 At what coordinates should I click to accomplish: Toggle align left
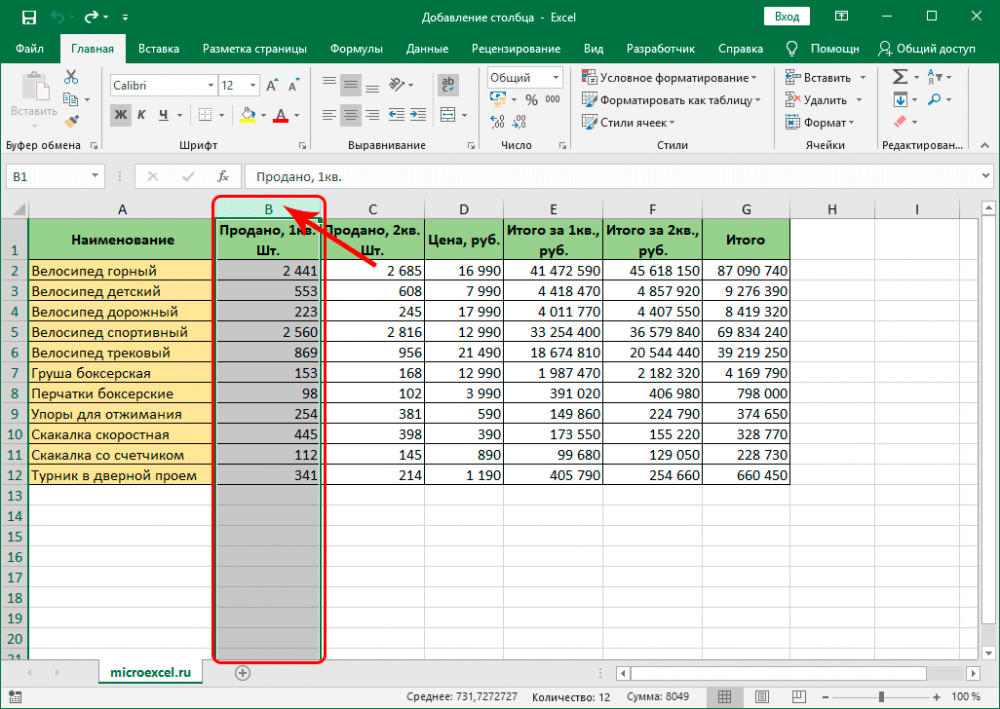329,115
